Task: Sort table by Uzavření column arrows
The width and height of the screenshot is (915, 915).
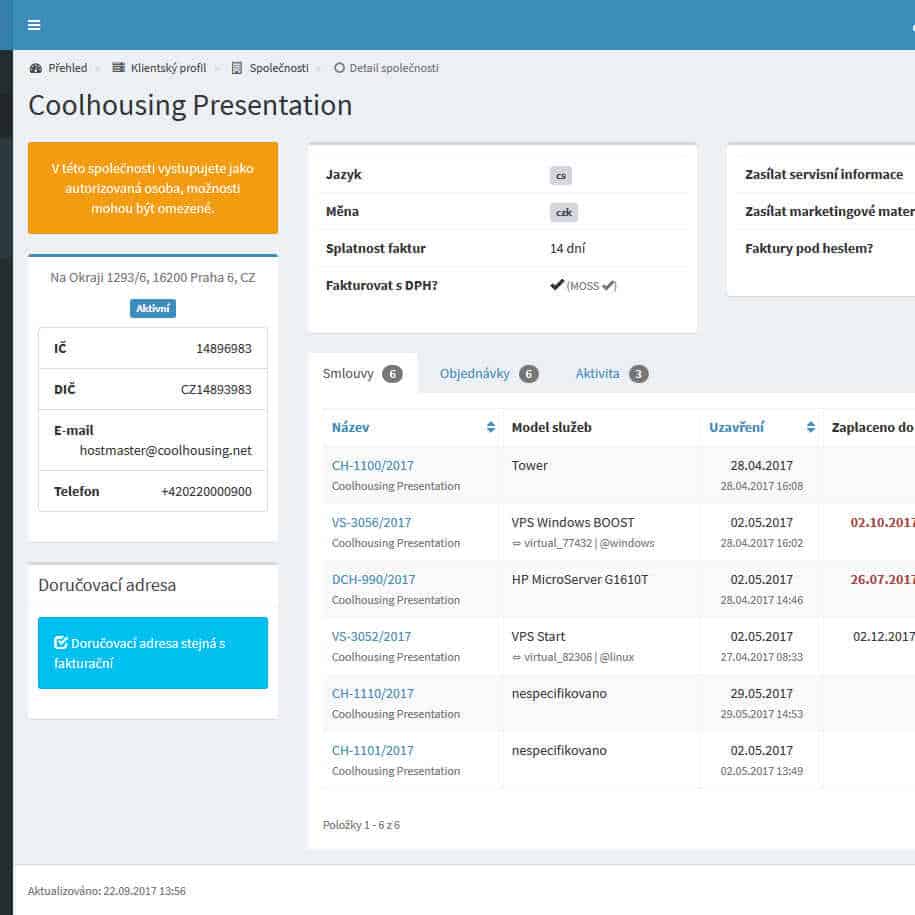Action: 811,427
